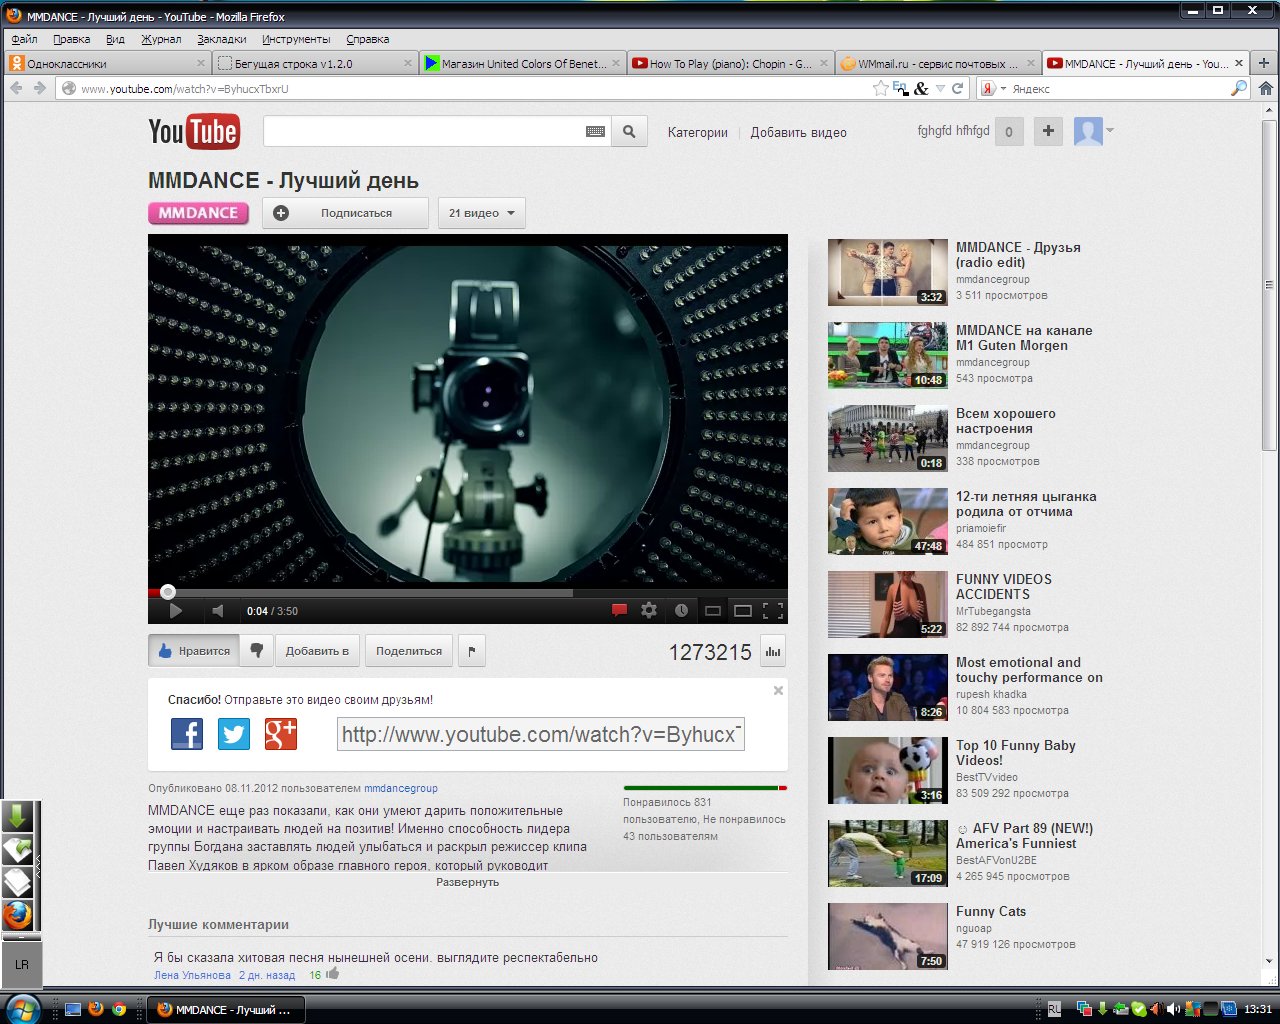Click the browser back arrow
The image size is (1280, 1024).
point(16,88)
